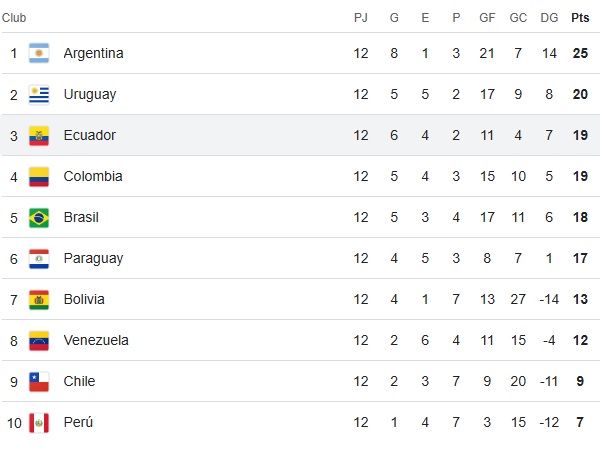Click the Chile flag icon
The width and height of the screenshot is (600, 450).
point(39,381)
